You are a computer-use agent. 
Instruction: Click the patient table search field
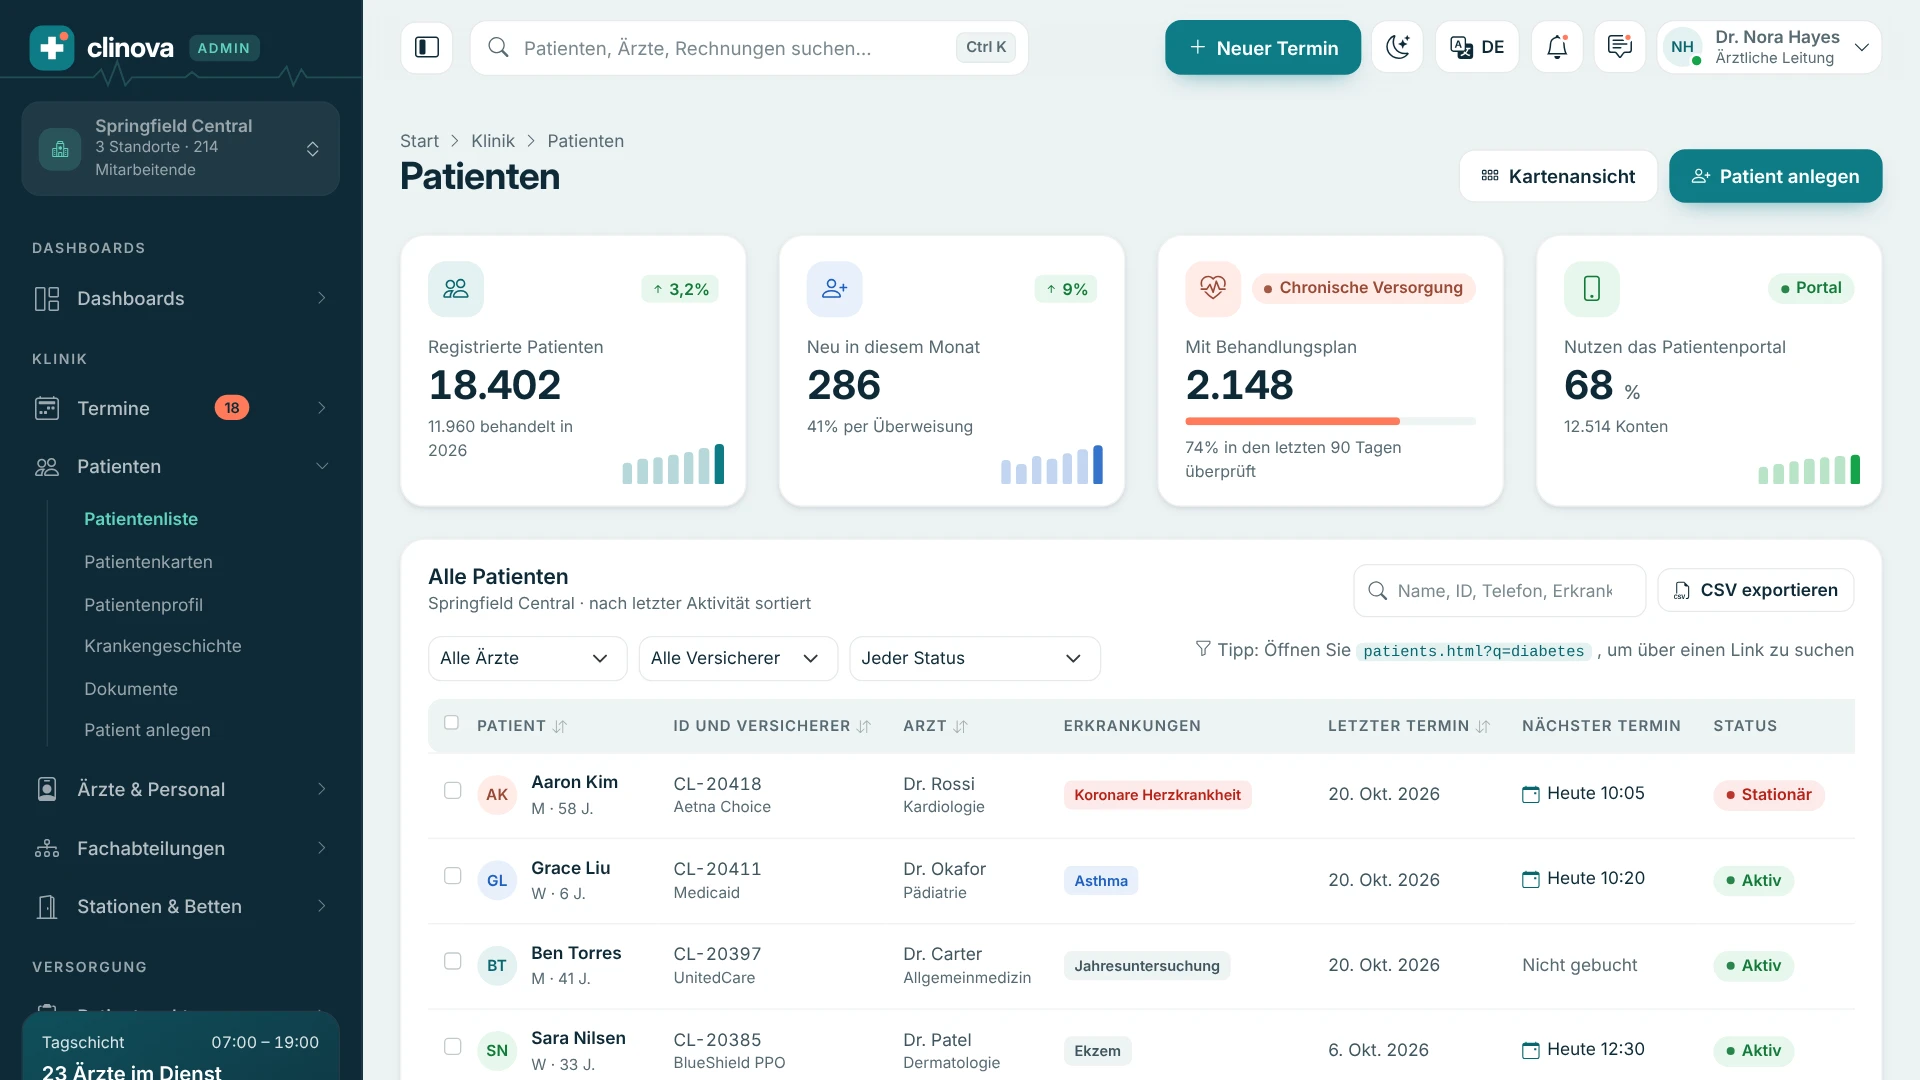1499,591
